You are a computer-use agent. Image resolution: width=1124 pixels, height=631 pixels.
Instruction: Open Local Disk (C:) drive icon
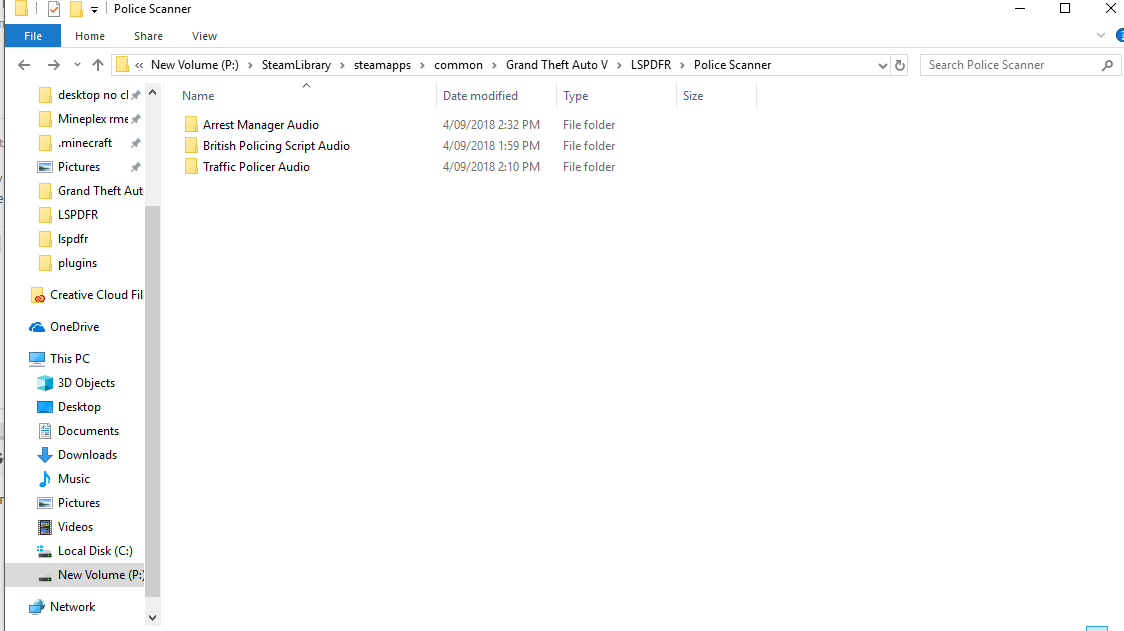[44, 551]
